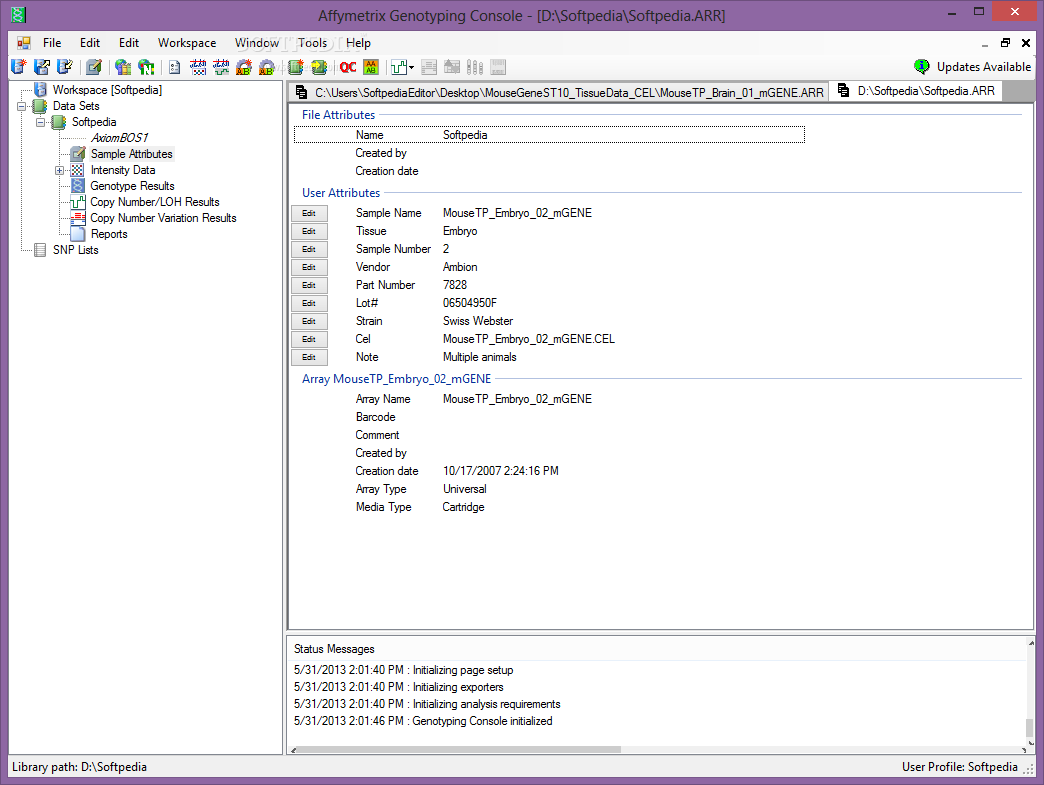Open the Workspace menu
This screenshot has width=1044, height=785.
click(x=186, y=43)
